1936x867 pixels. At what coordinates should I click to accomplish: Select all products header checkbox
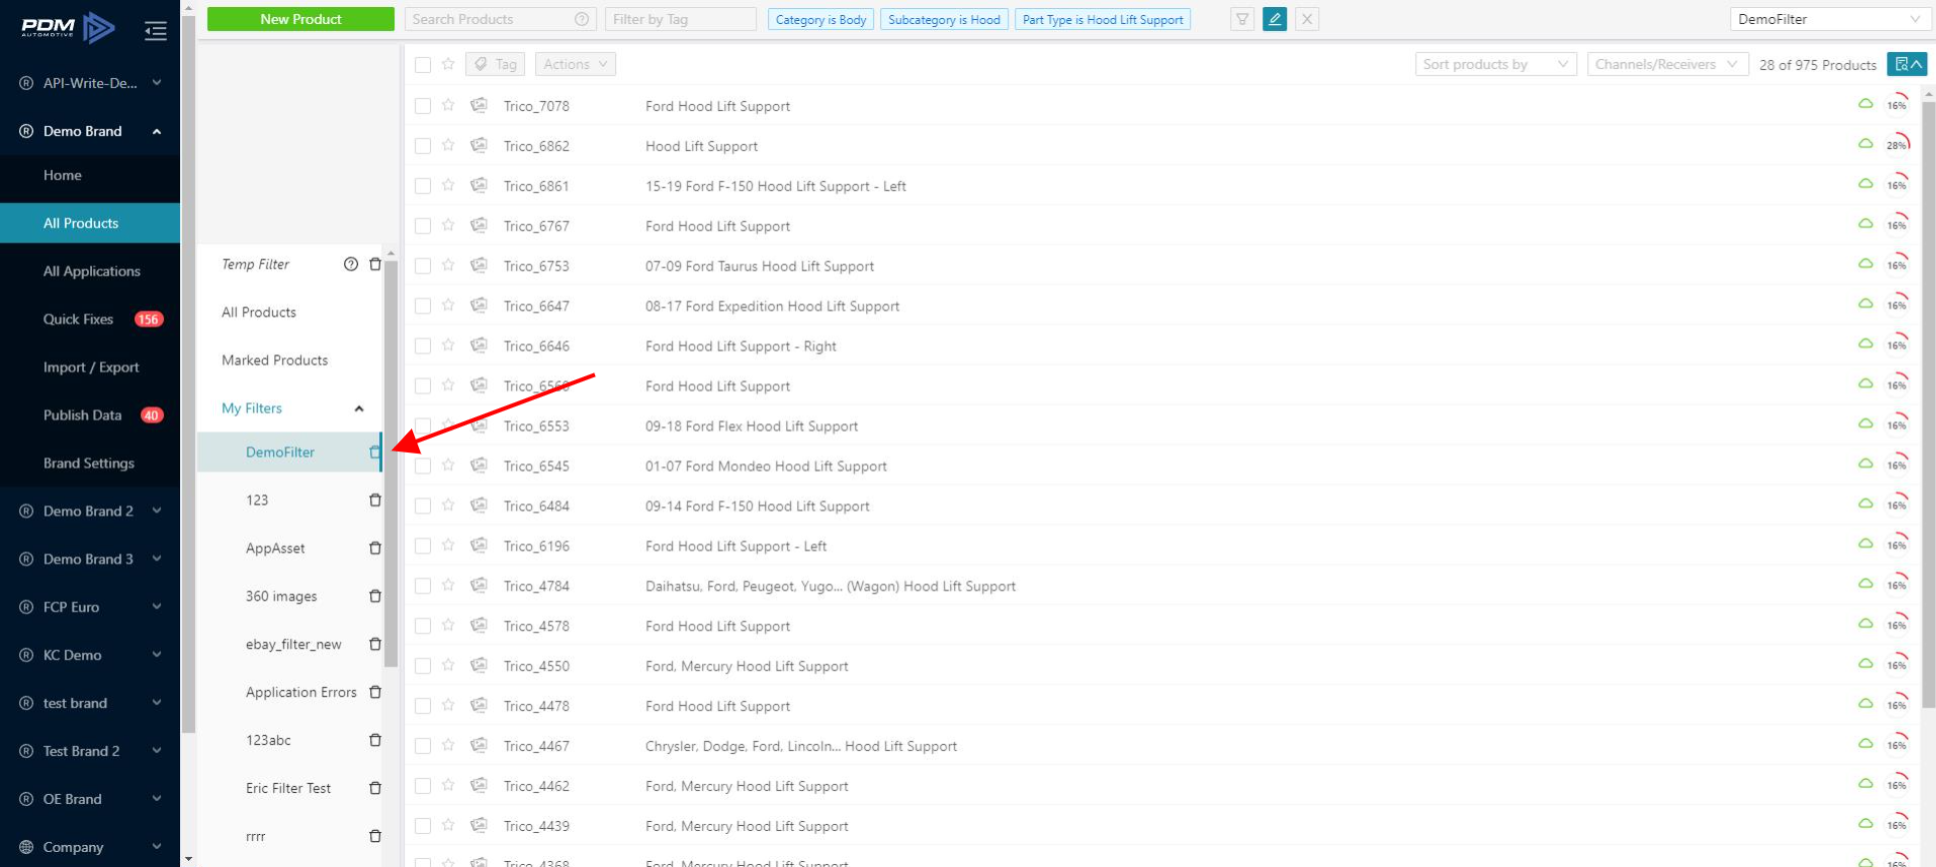pos(423,65)
